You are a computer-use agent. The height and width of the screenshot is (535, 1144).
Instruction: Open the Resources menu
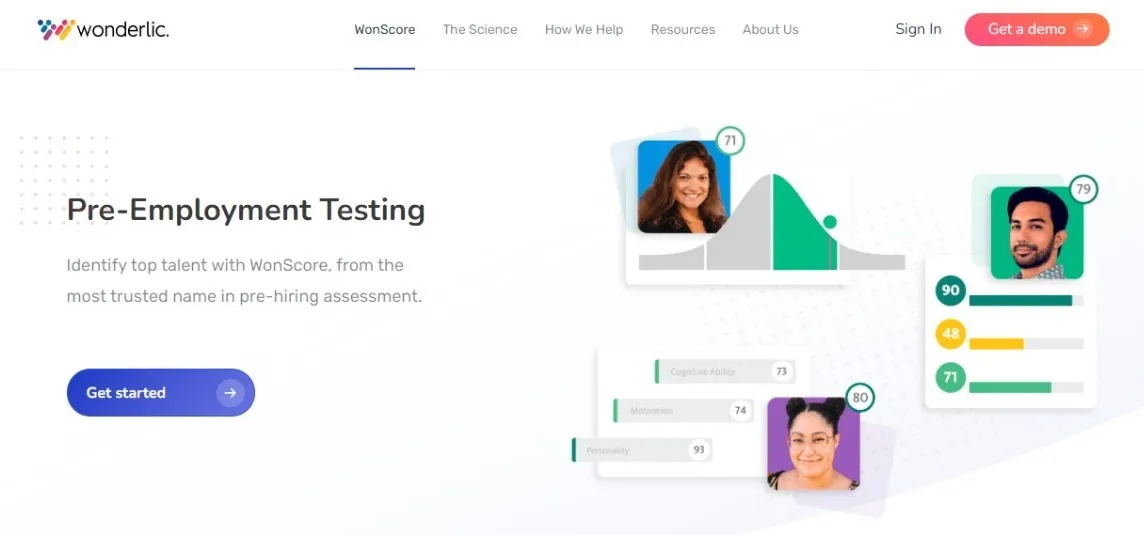tap(683, 30)
